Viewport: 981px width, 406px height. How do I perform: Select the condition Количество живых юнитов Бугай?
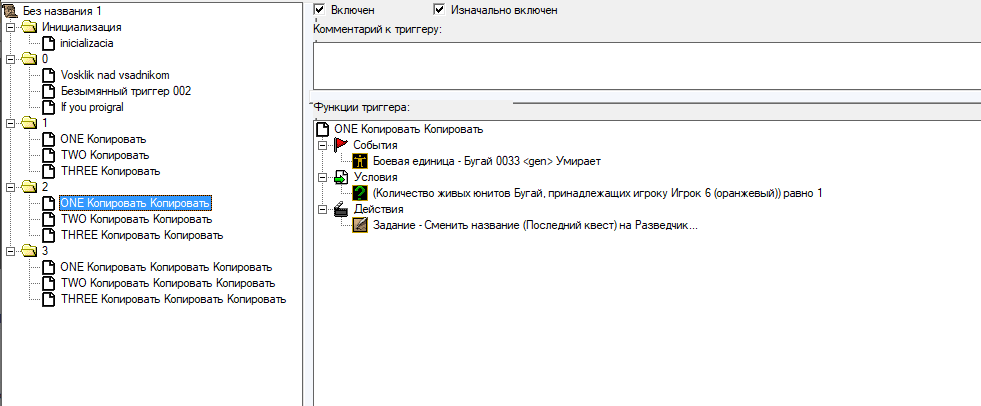pos(597,193)
